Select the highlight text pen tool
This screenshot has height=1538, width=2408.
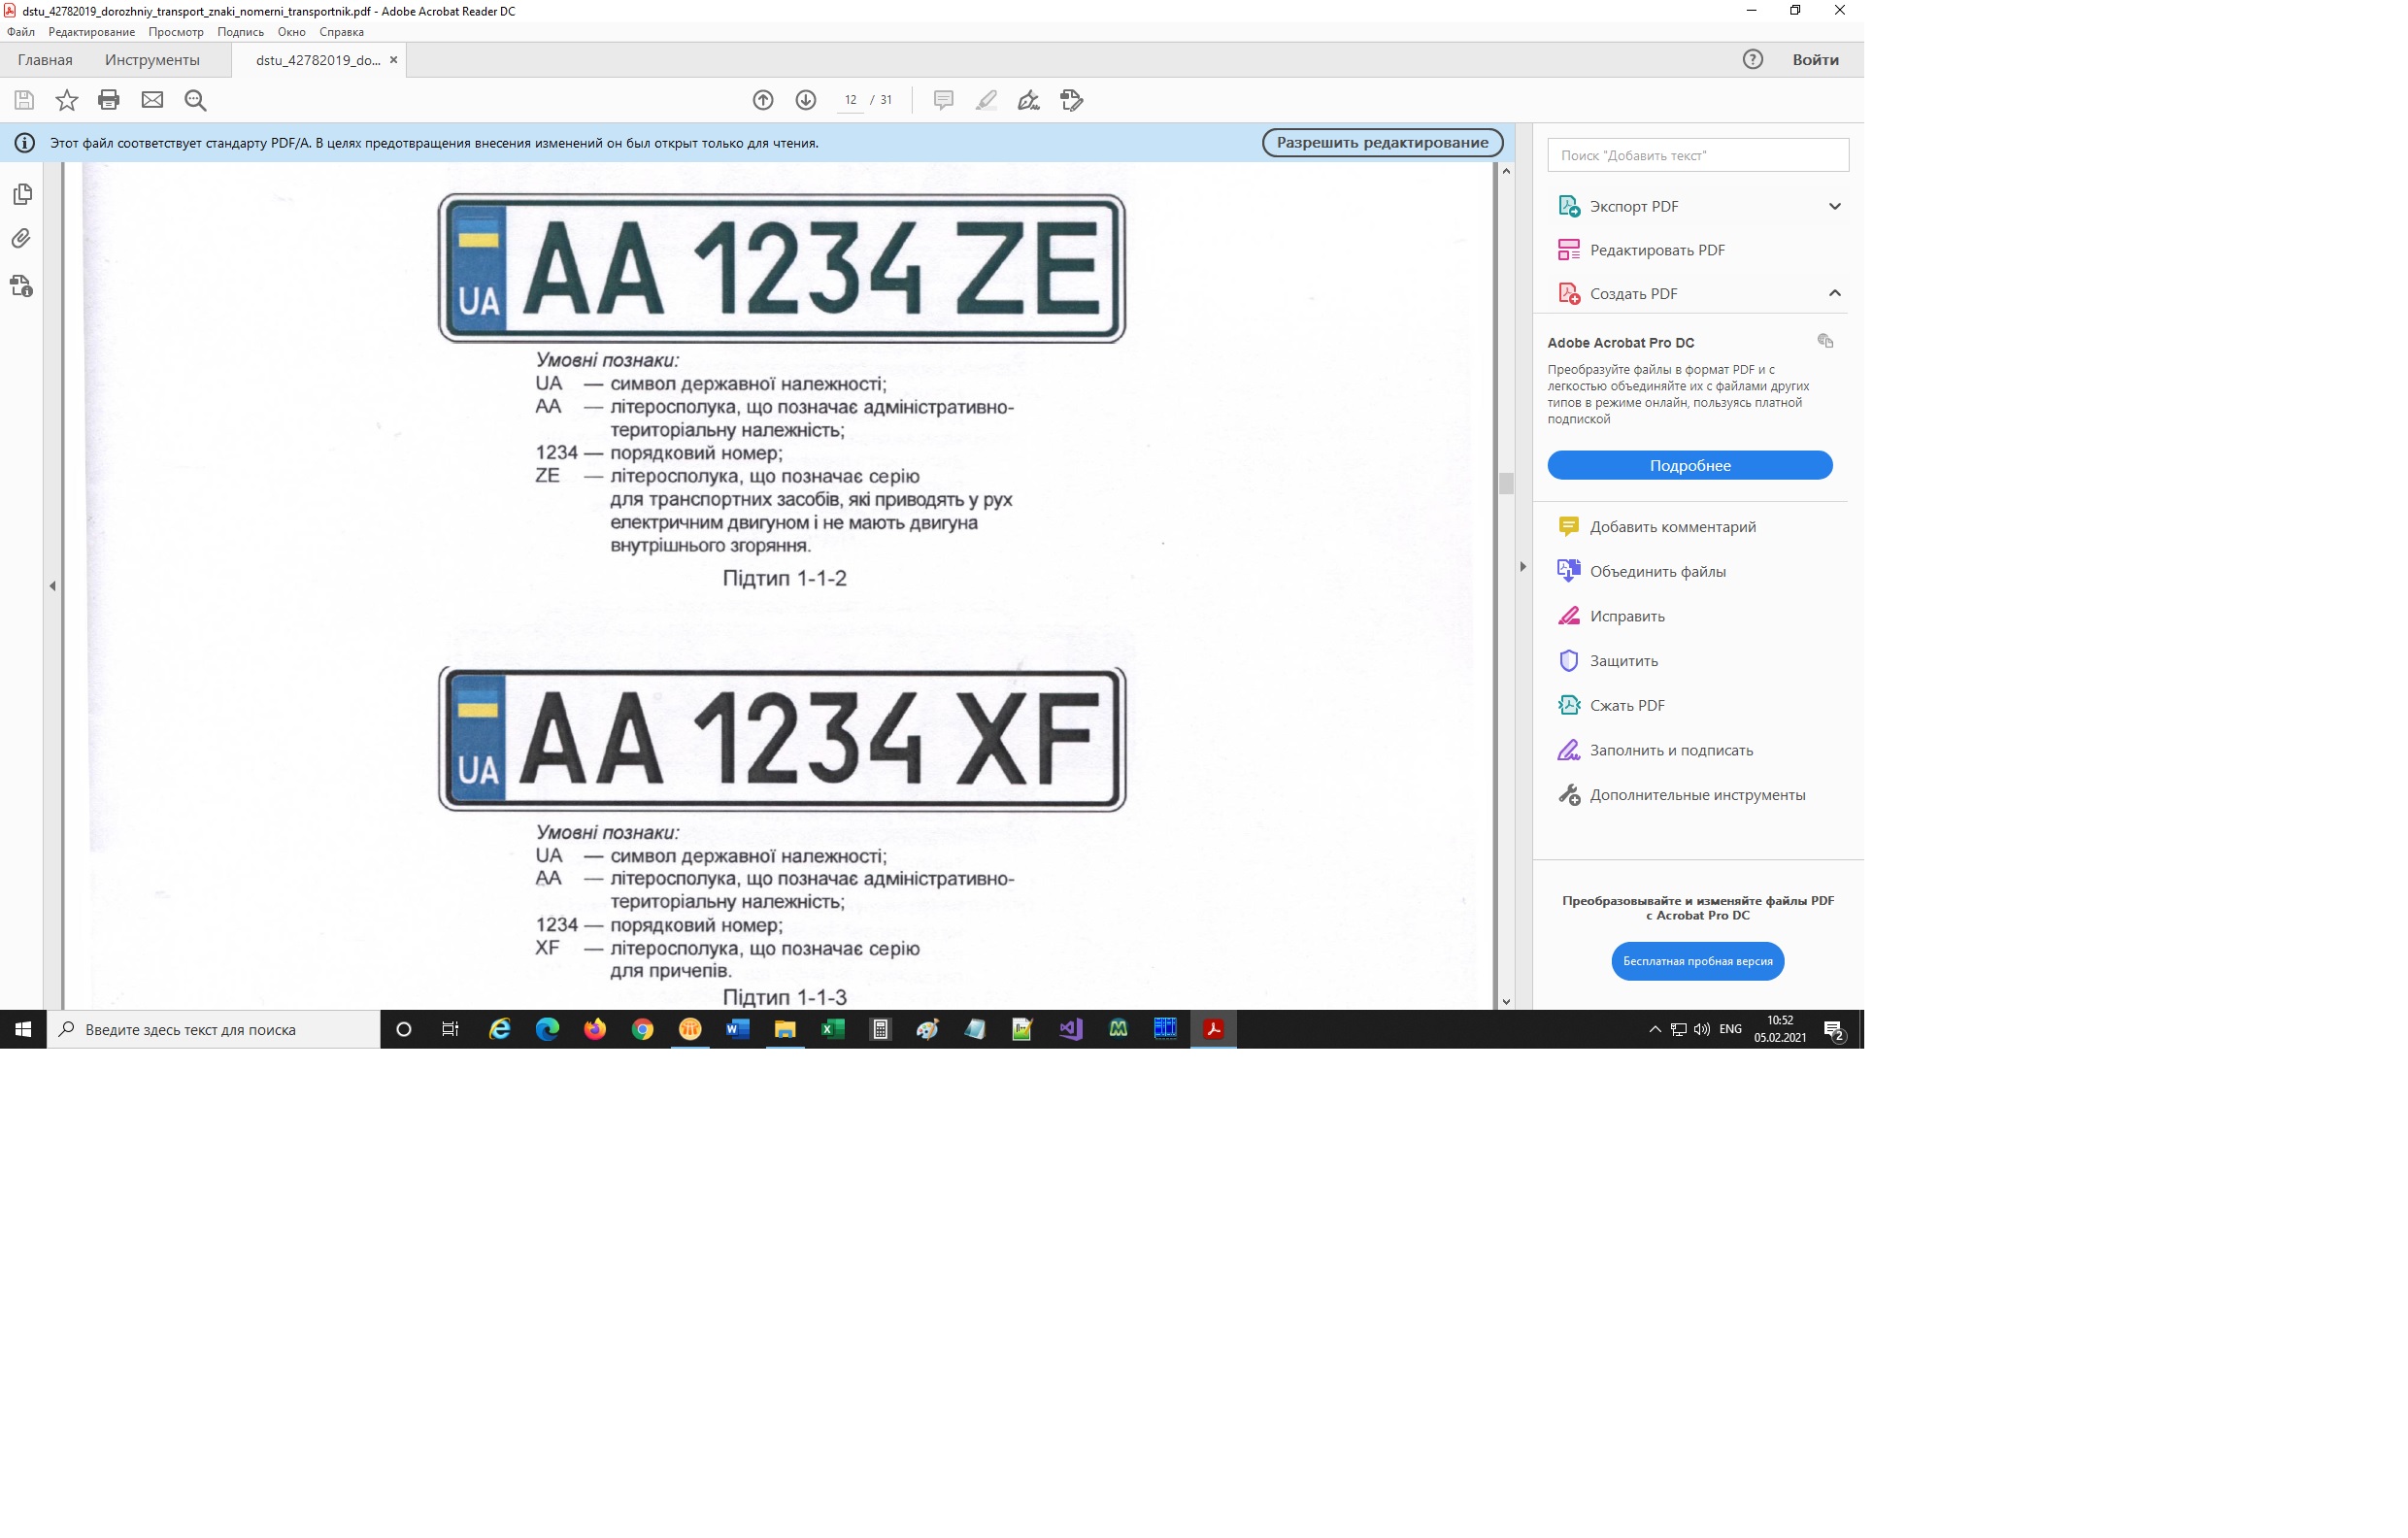tap(986, 100)
